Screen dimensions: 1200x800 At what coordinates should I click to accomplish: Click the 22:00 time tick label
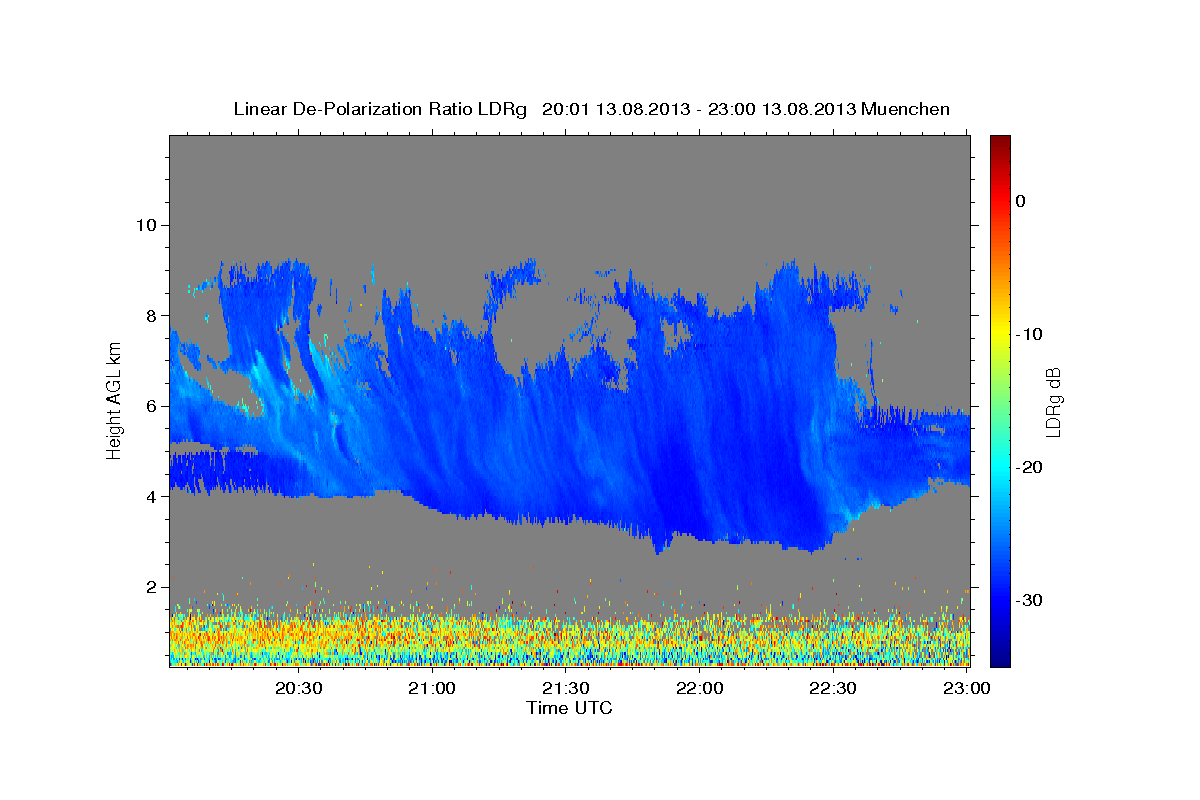(700, 688)
